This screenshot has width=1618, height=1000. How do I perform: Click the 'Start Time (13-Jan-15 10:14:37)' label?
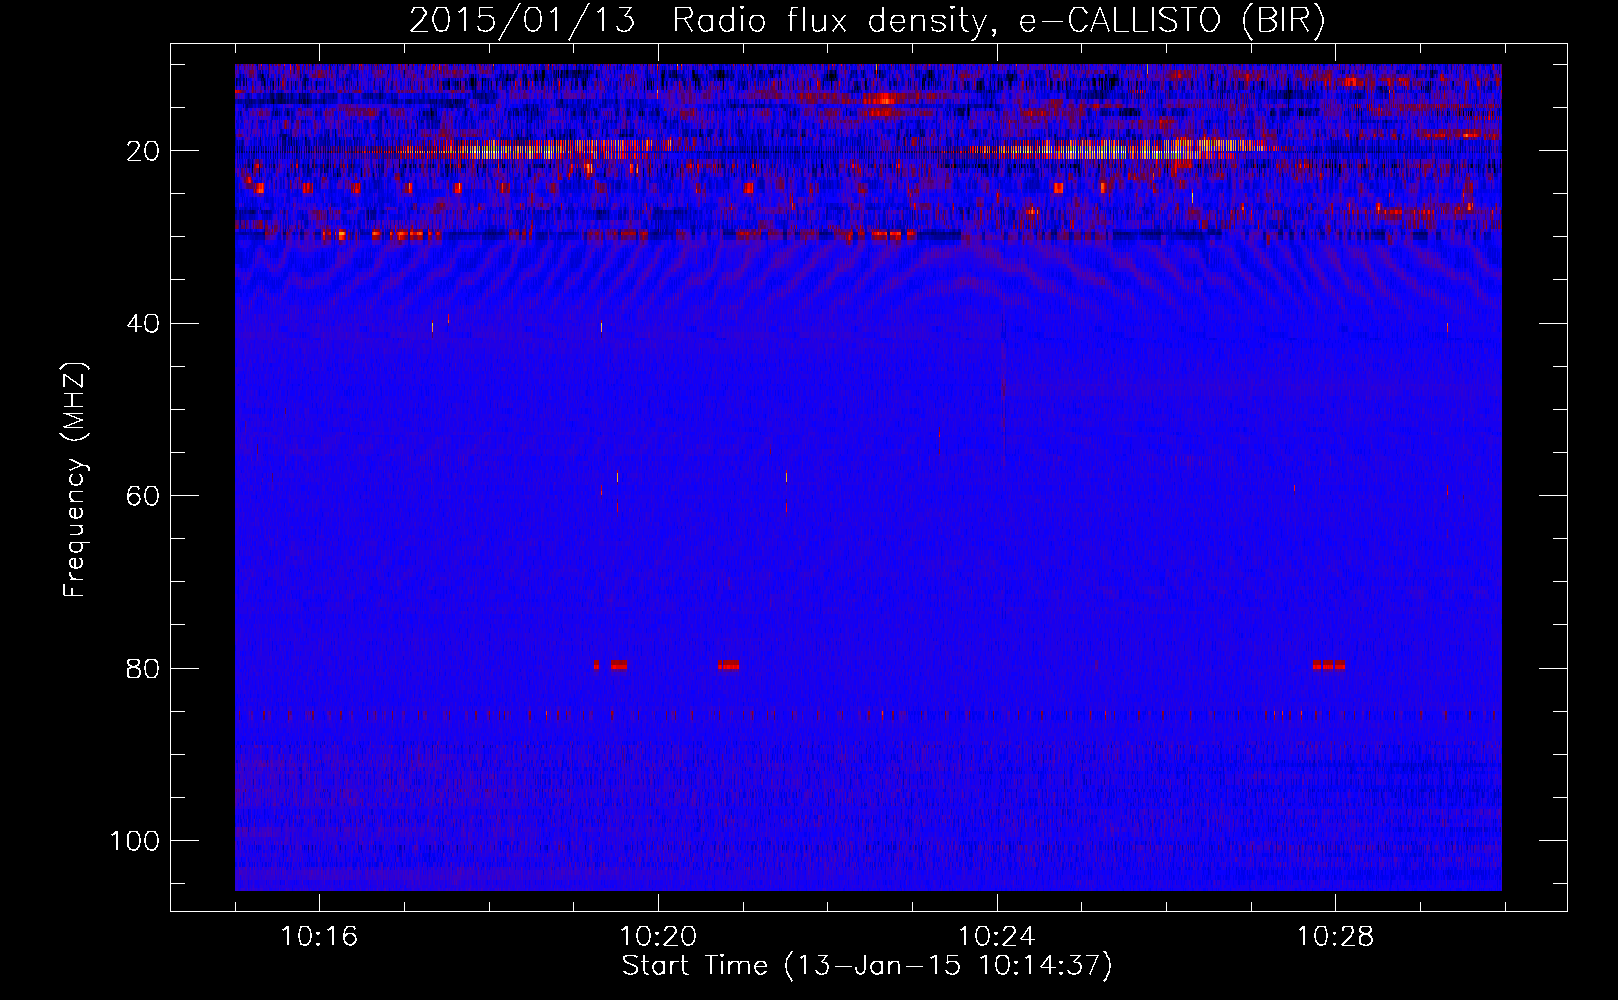pos(867,966)
